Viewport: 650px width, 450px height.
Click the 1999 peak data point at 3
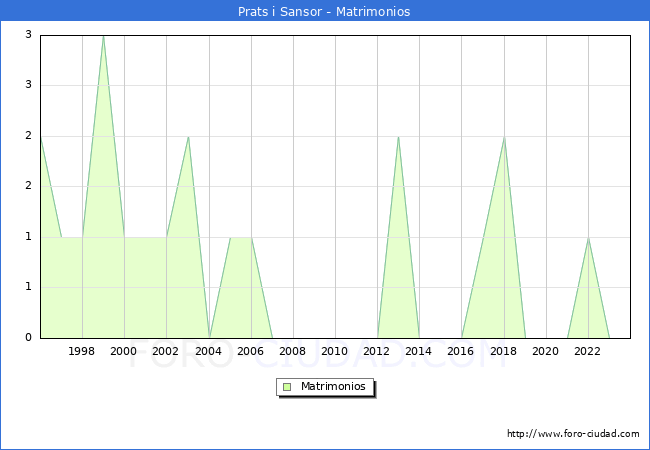pos(103,36)
